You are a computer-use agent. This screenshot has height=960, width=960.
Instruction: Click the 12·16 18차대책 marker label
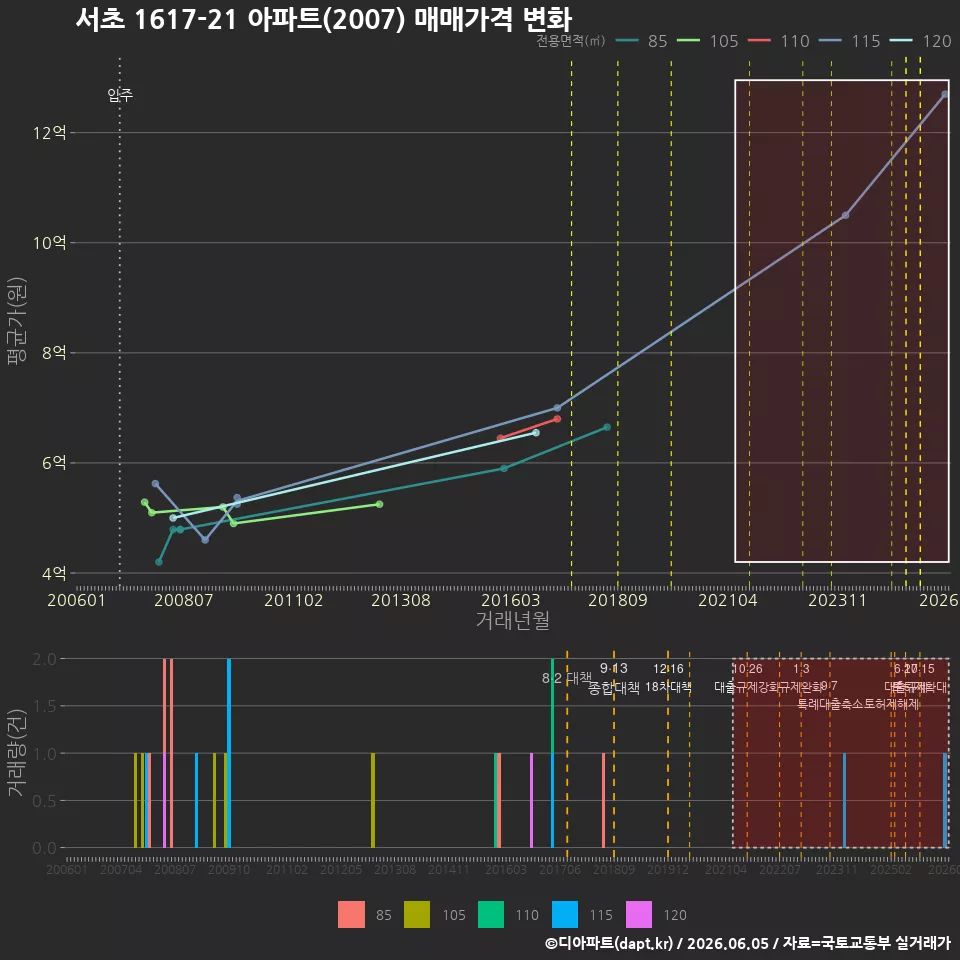point(668,678)
